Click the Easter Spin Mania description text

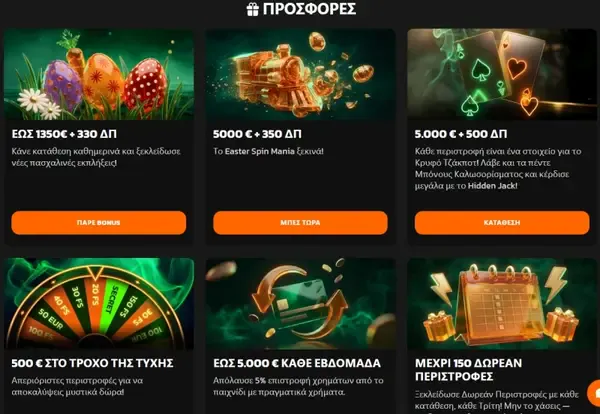click(268, 152)
